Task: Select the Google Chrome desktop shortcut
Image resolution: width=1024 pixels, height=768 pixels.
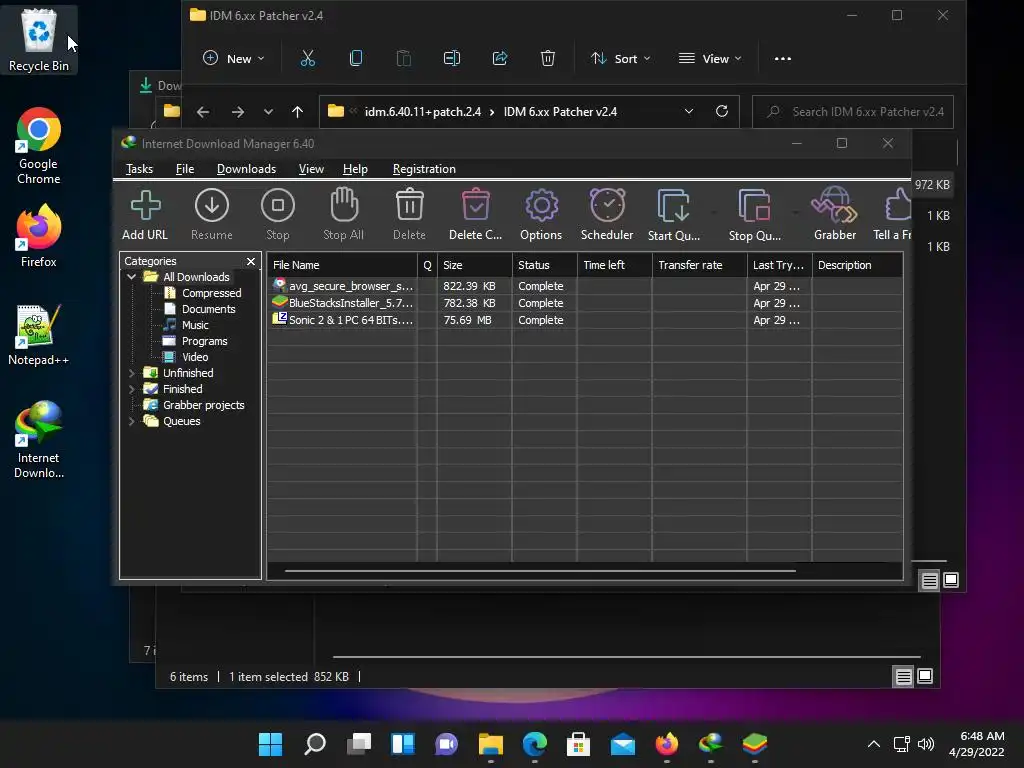Action: [x=39, y=146]
